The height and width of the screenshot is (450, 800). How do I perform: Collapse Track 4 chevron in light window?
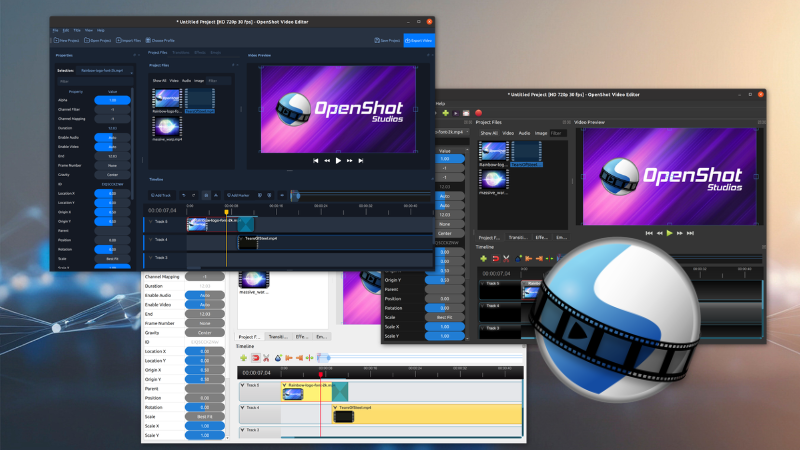point(242,408)
